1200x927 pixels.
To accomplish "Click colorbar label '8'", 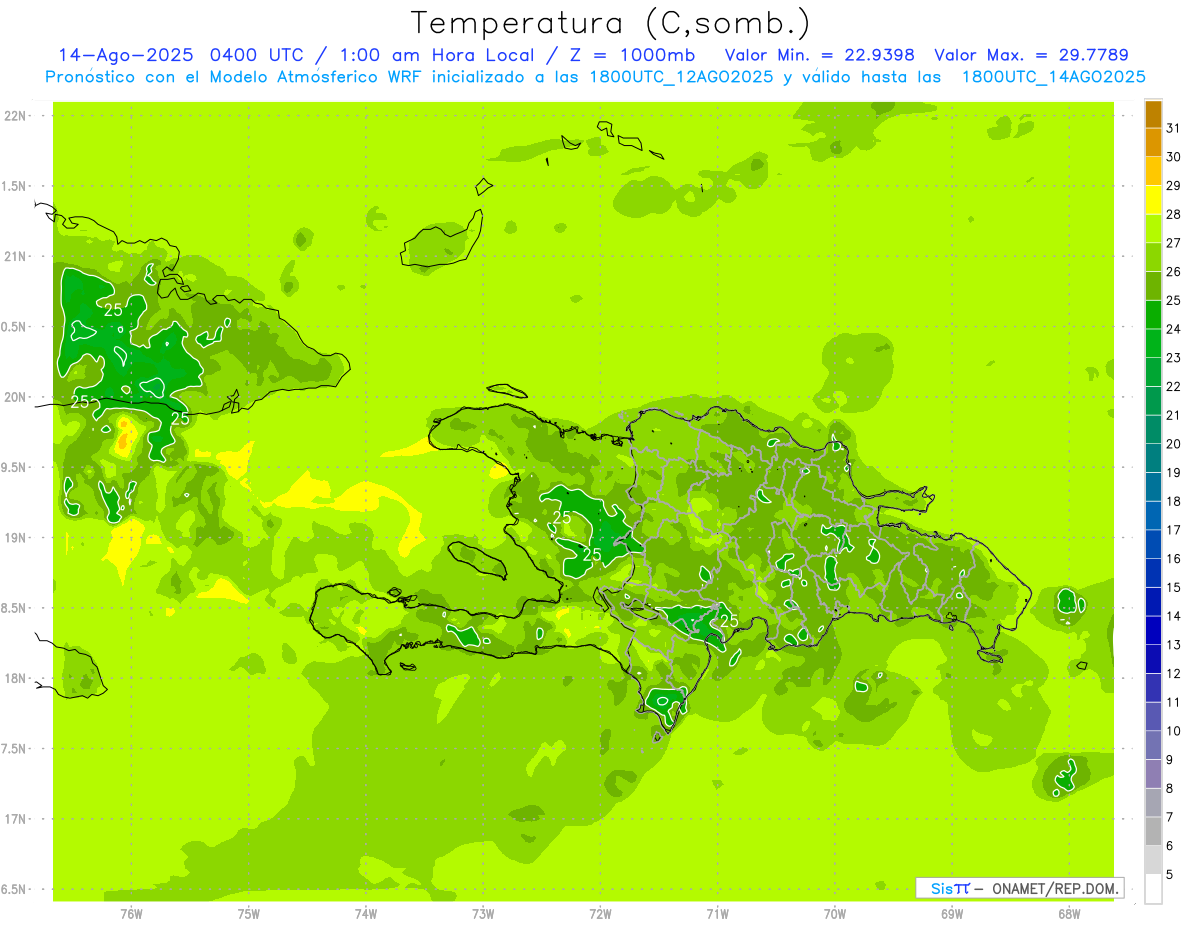I will tap(1170, 789).
